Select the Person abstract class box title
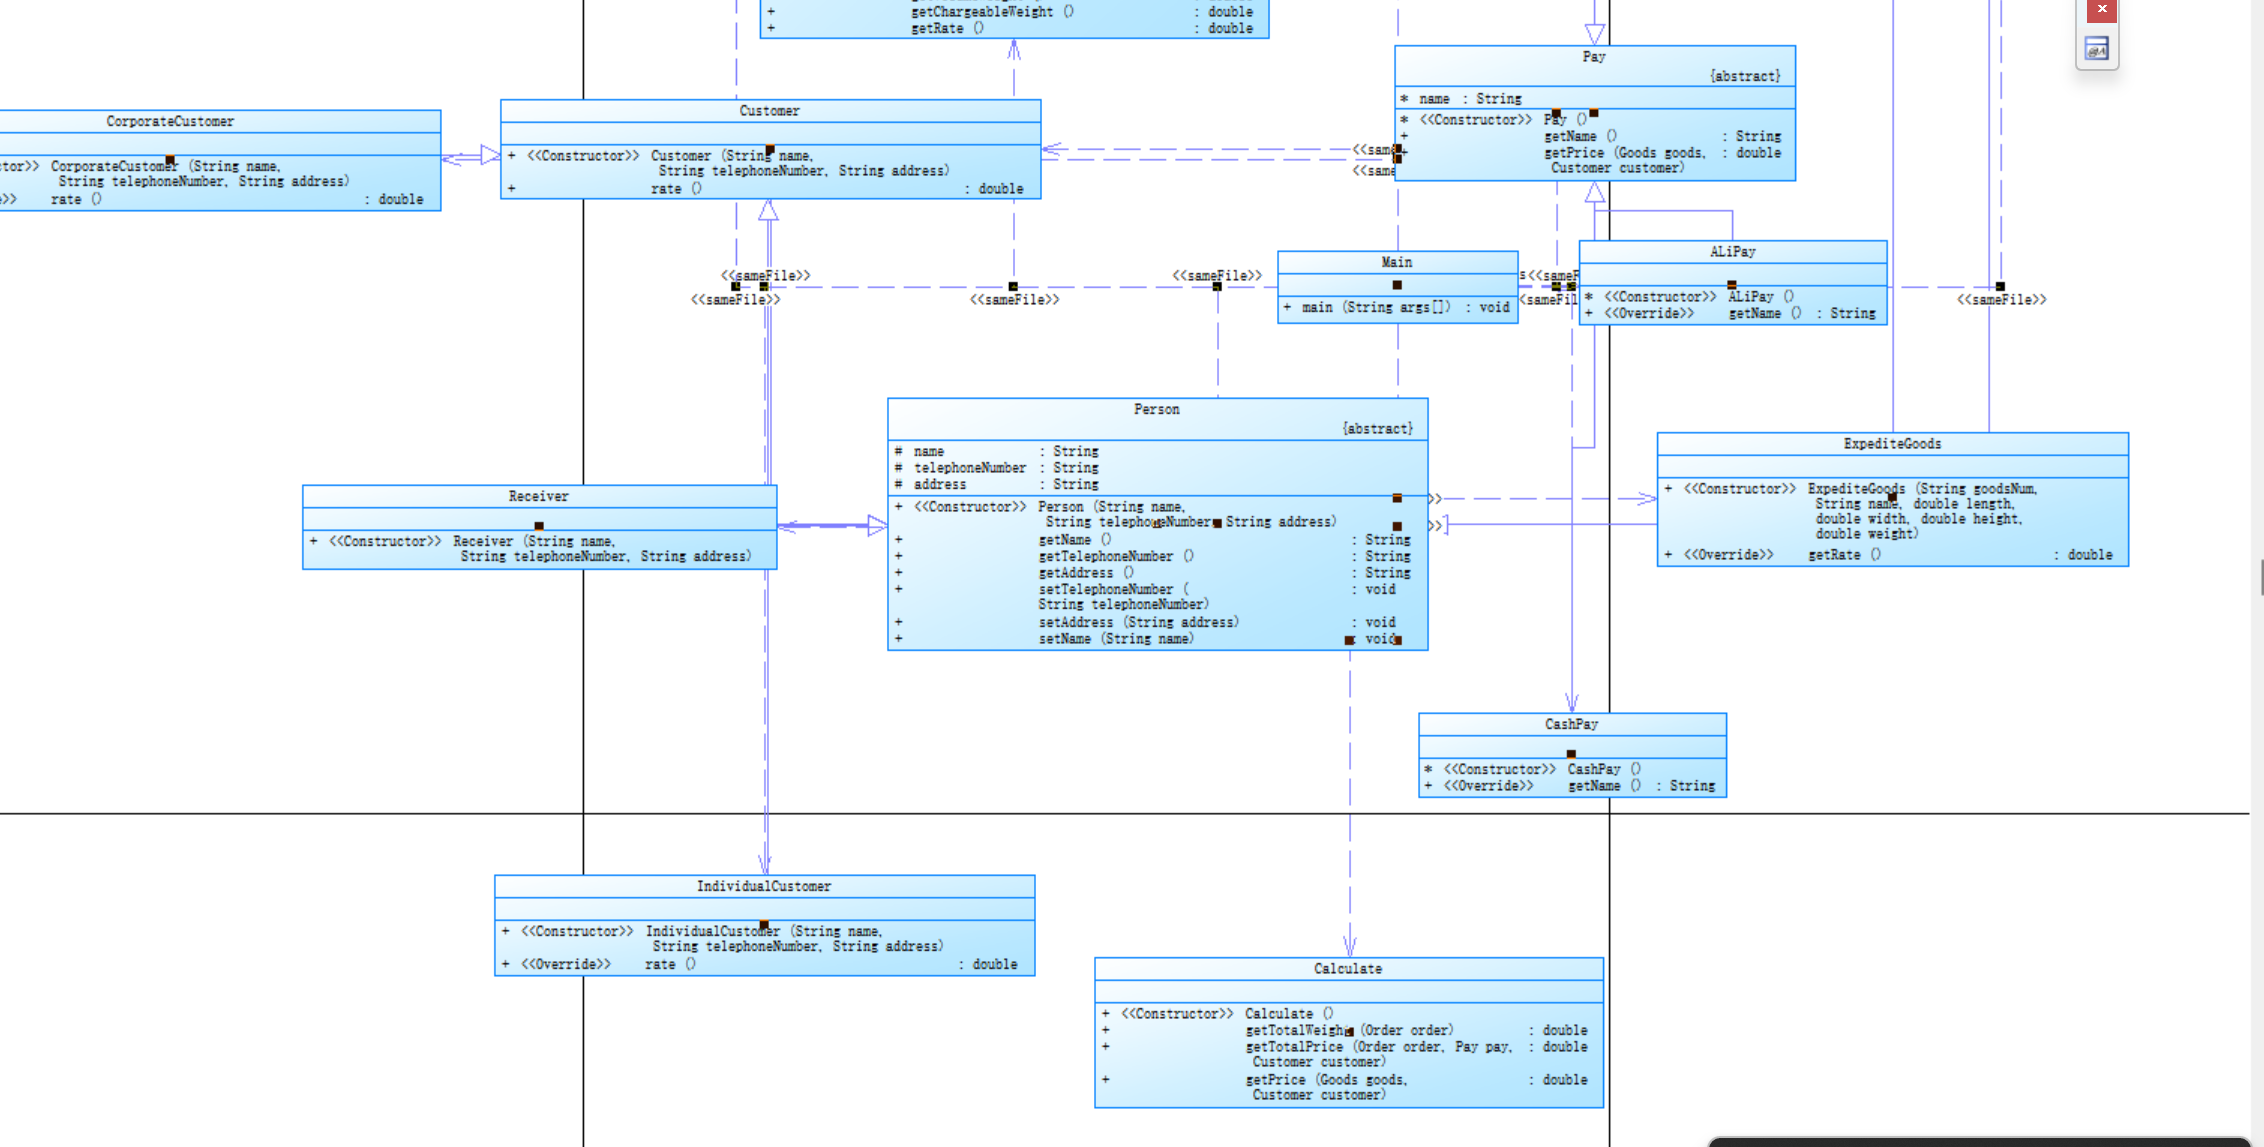 tap(1156, 409)
